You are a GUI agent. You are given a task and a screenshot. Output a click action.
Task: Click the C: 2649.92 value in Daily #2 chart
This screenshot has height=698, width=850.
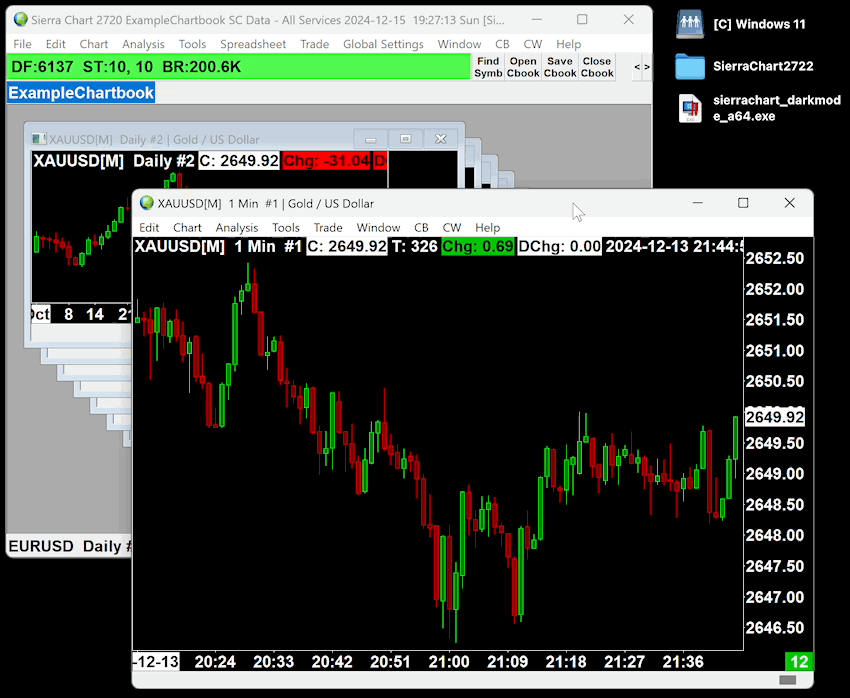click(x=239, y=161)
